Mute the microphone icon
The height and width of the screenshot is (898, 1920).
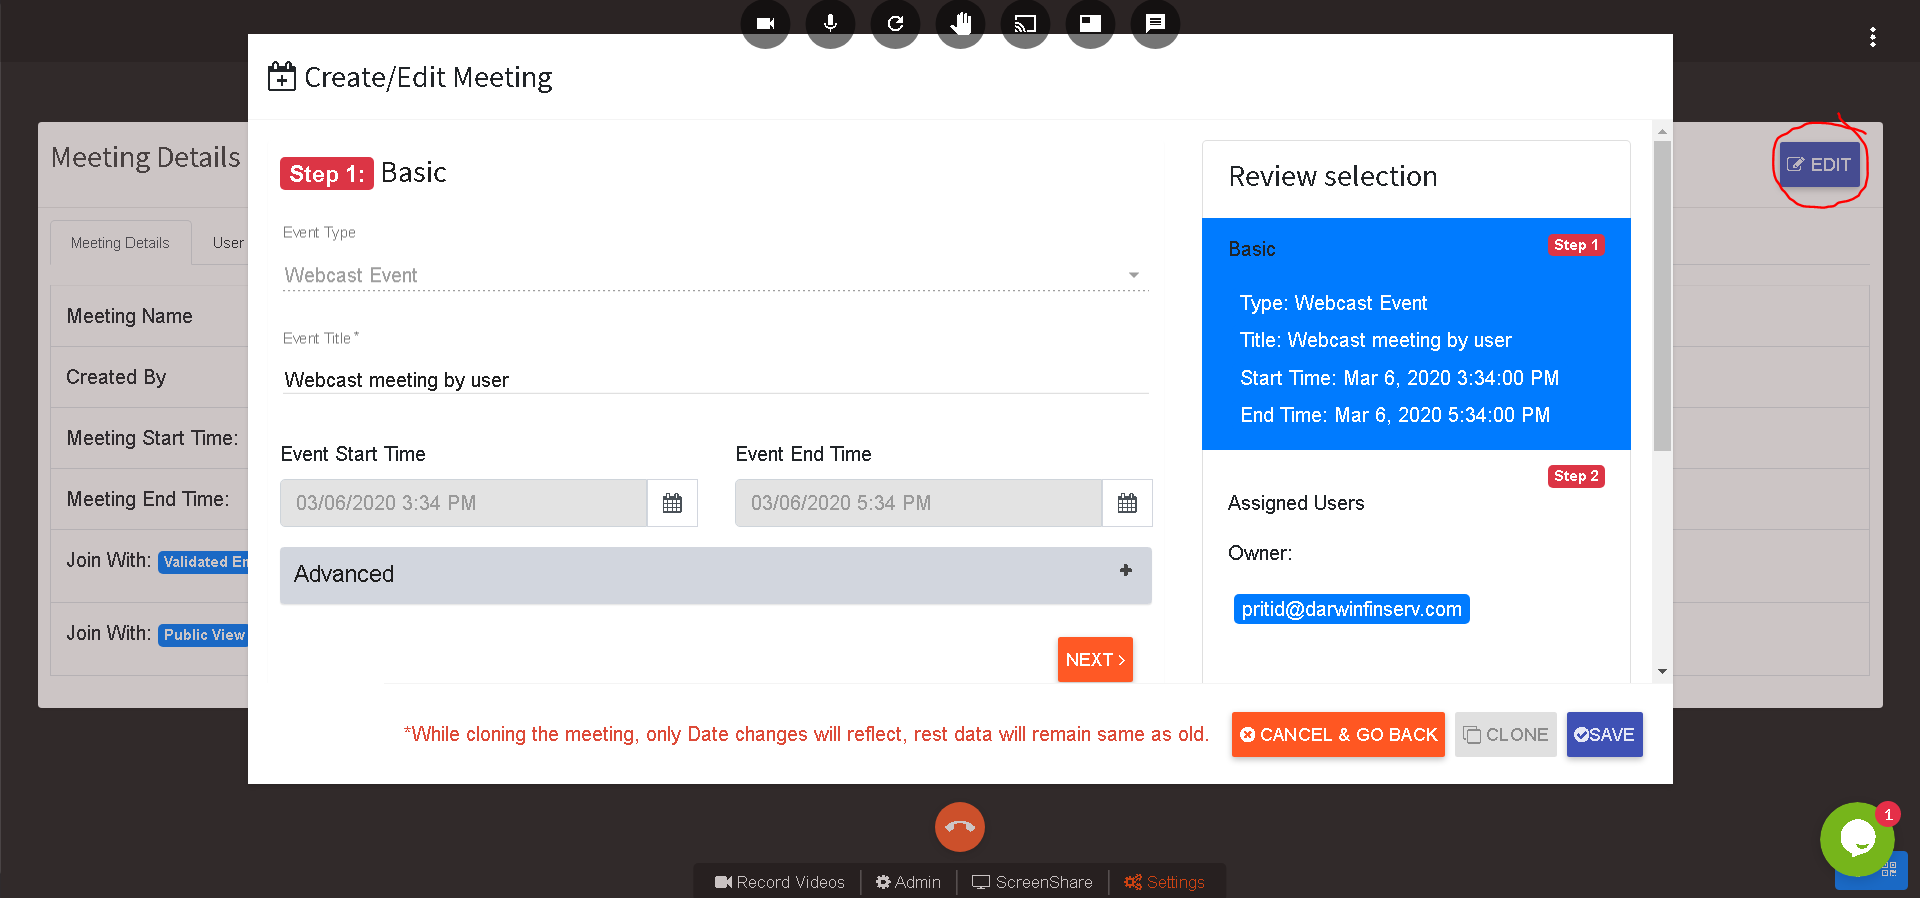830,23
